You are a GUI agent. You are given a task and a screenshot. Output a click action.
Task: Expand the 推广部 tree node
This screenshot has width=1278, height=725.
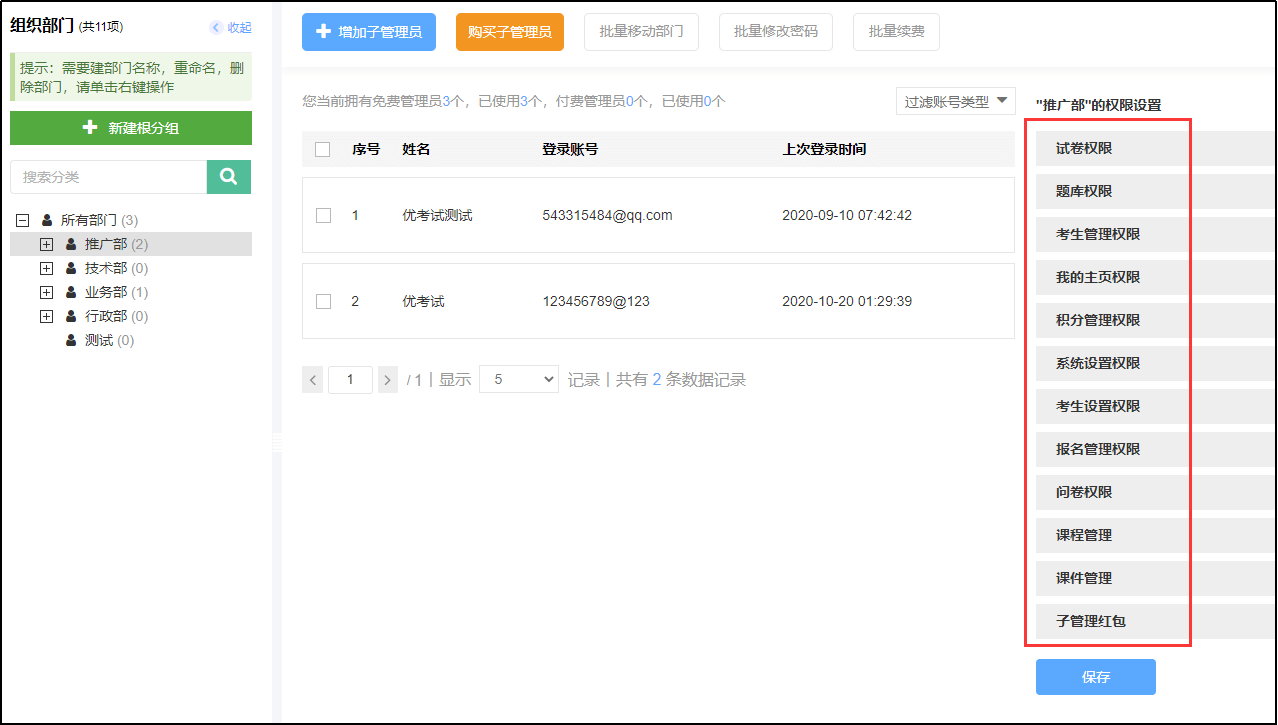point(46,244)
